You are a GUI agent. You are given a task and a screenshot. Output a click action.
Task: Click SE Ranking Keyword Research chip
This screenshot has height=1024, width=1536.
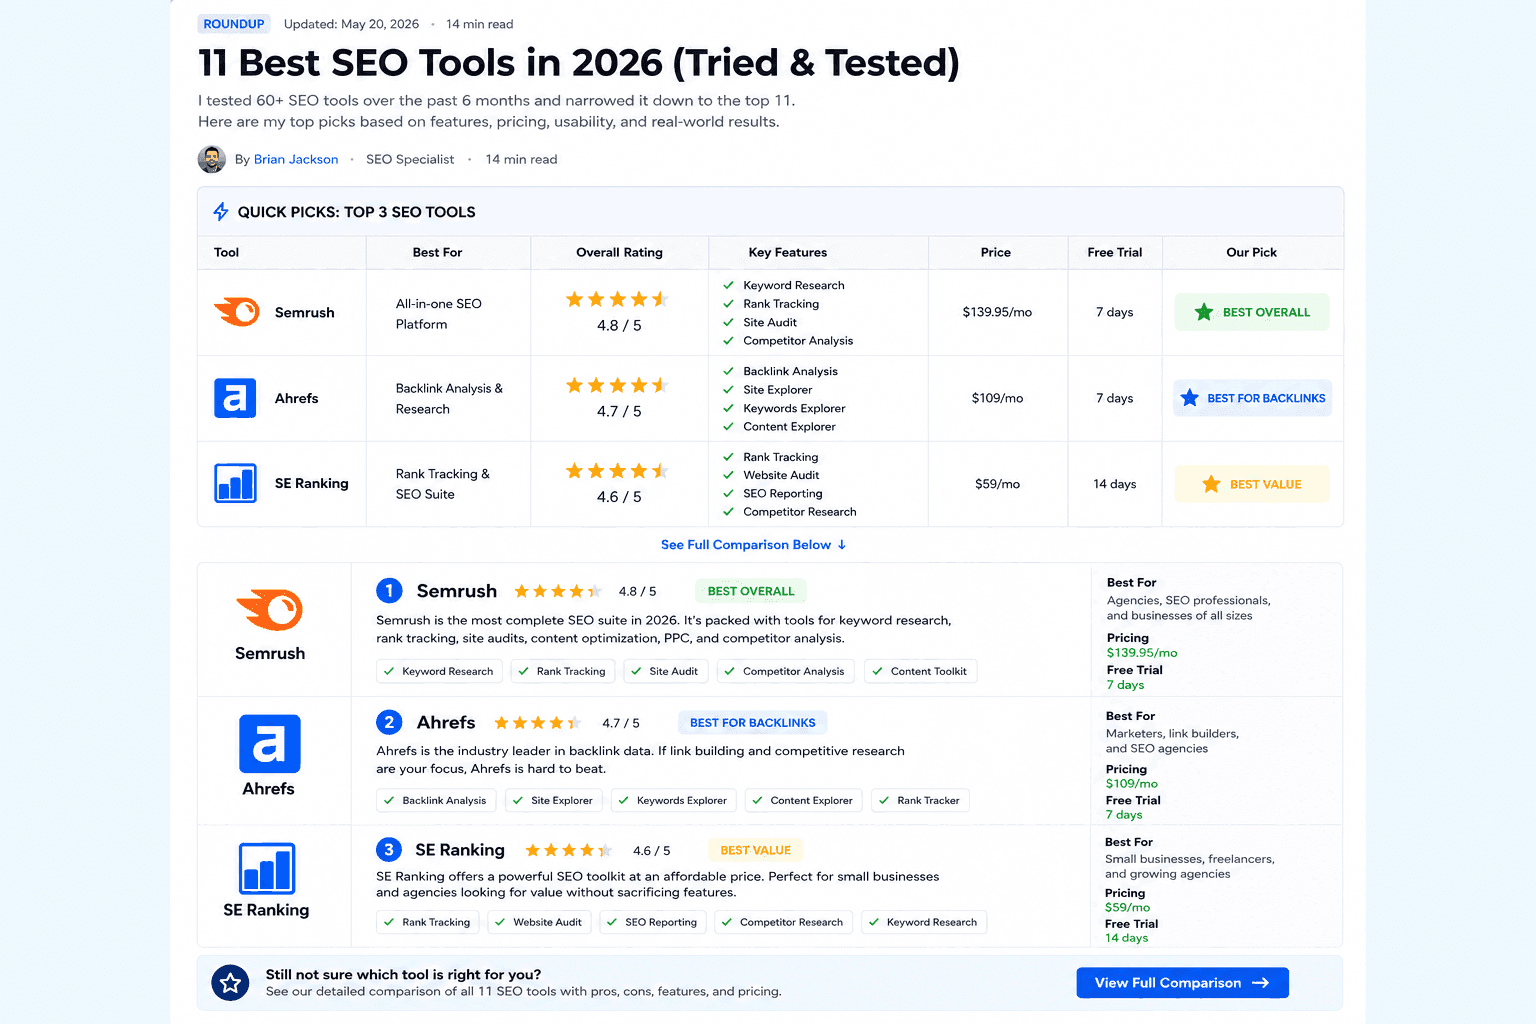point(923,922)
